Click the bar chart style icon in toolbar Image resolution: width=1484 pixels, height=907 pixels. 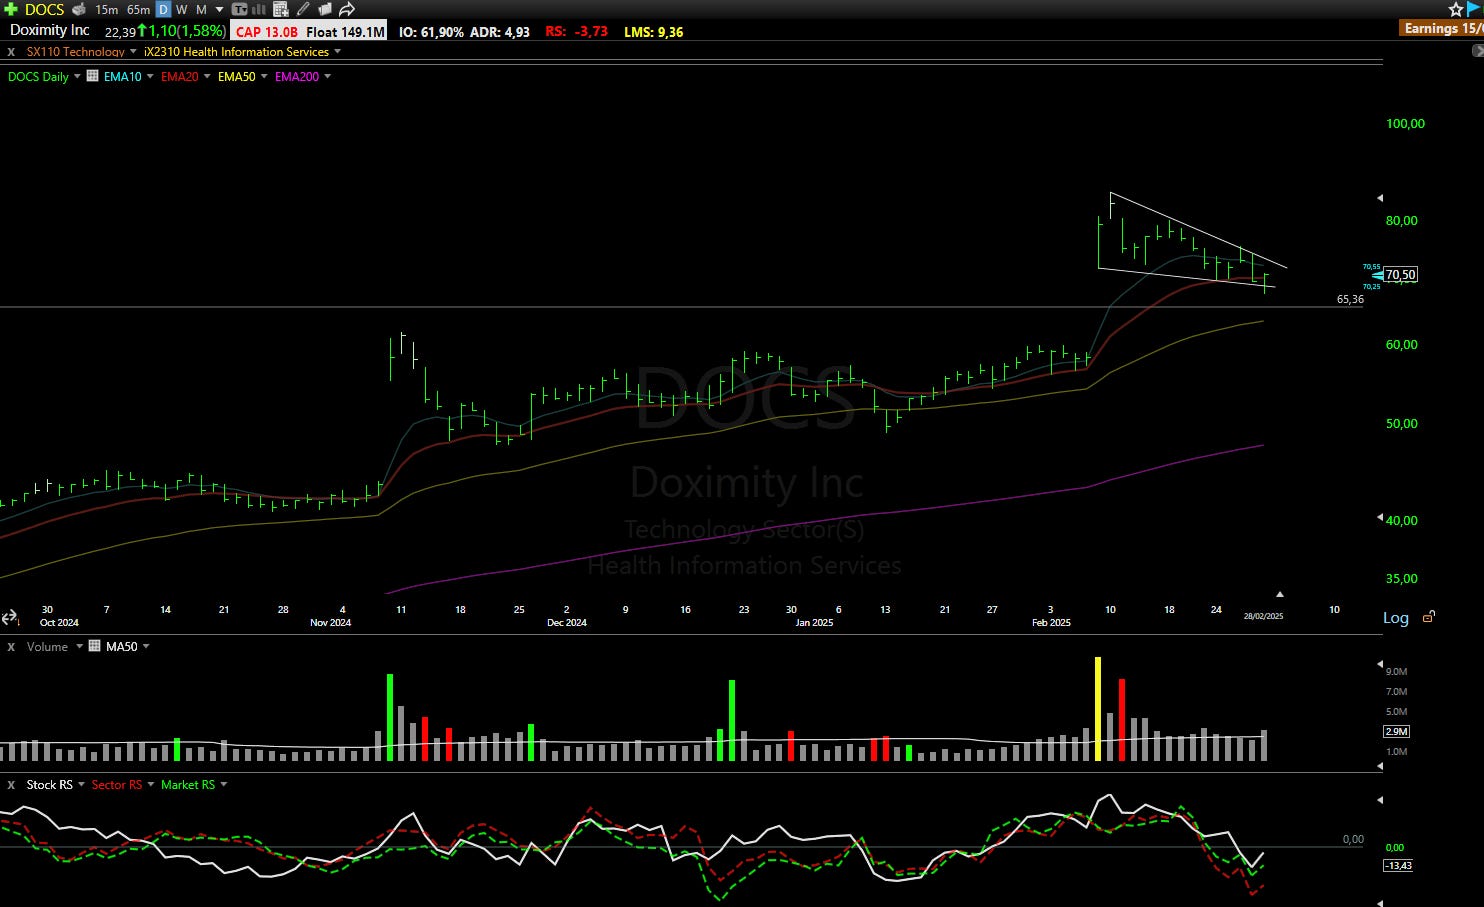point(259,9)
